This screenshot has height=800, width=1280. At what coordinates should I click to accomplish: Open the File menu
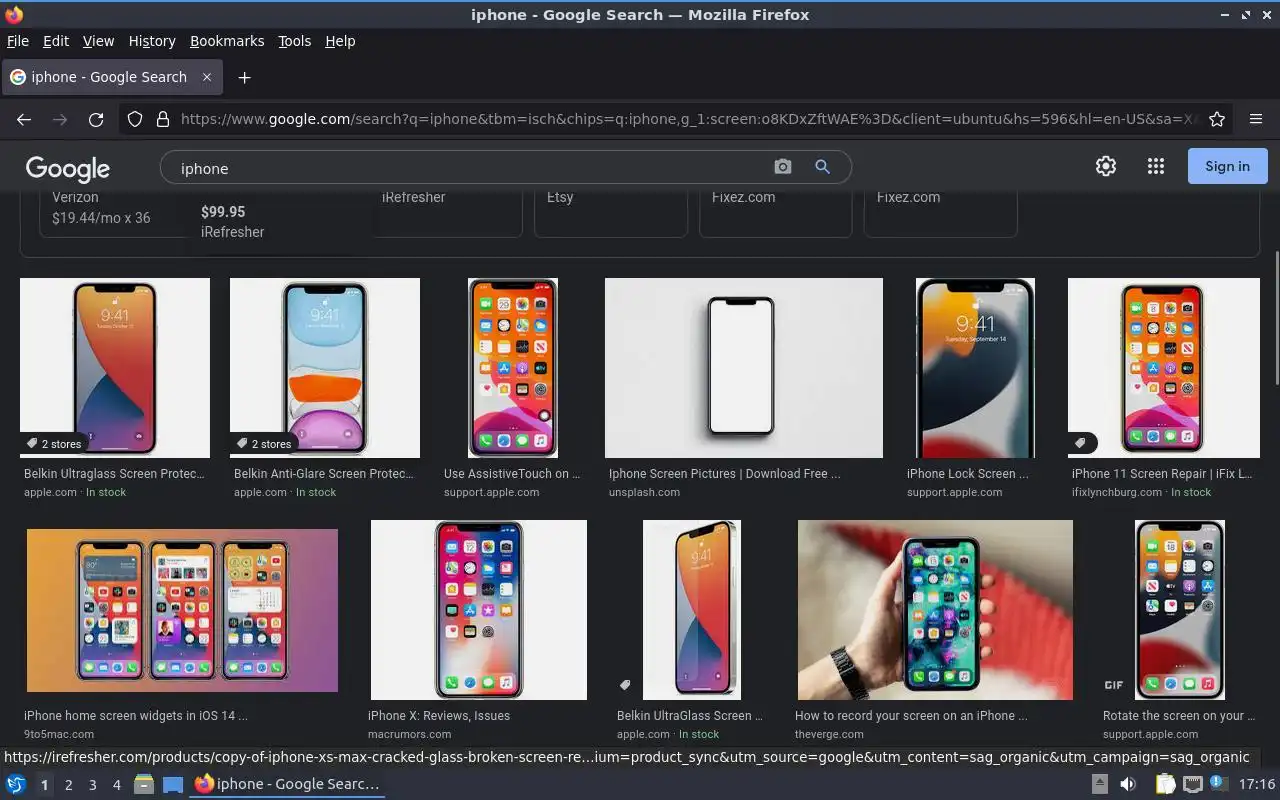[17, 41]
